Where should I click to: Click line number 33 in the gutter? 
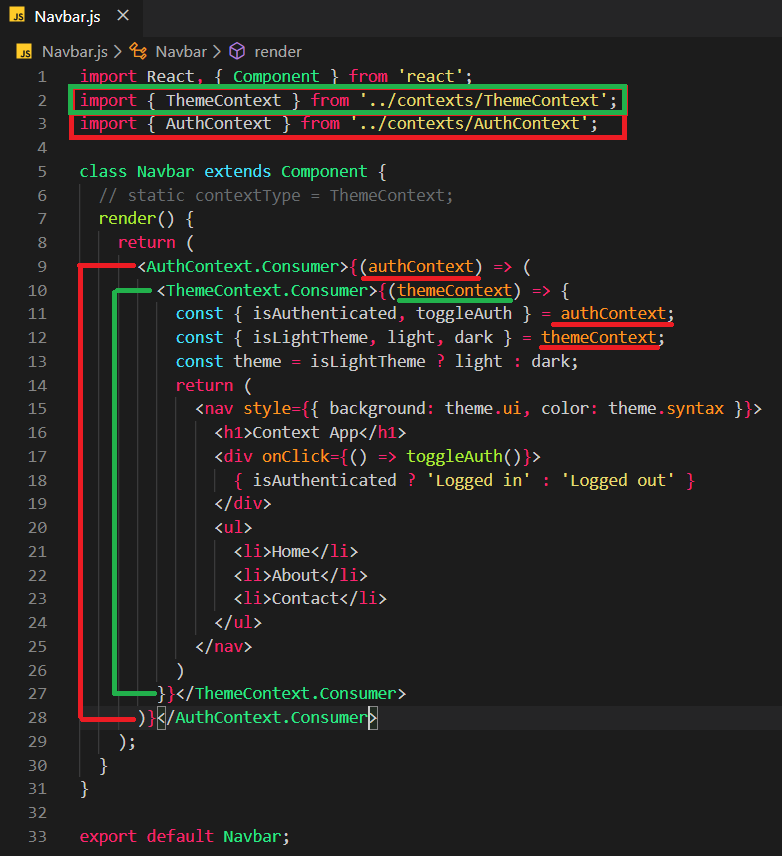pos(37,836)
